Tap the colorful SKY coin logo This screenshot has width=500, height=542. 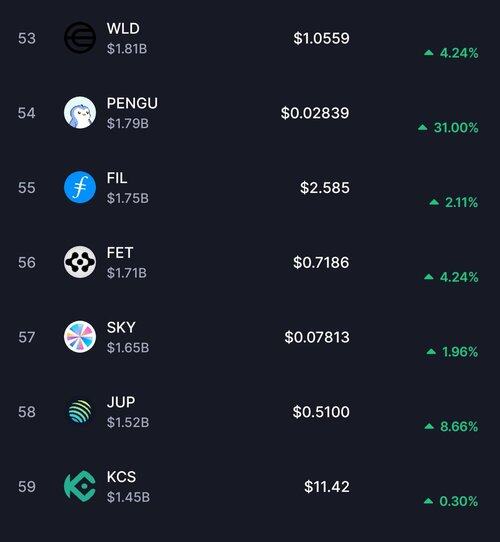80,337
